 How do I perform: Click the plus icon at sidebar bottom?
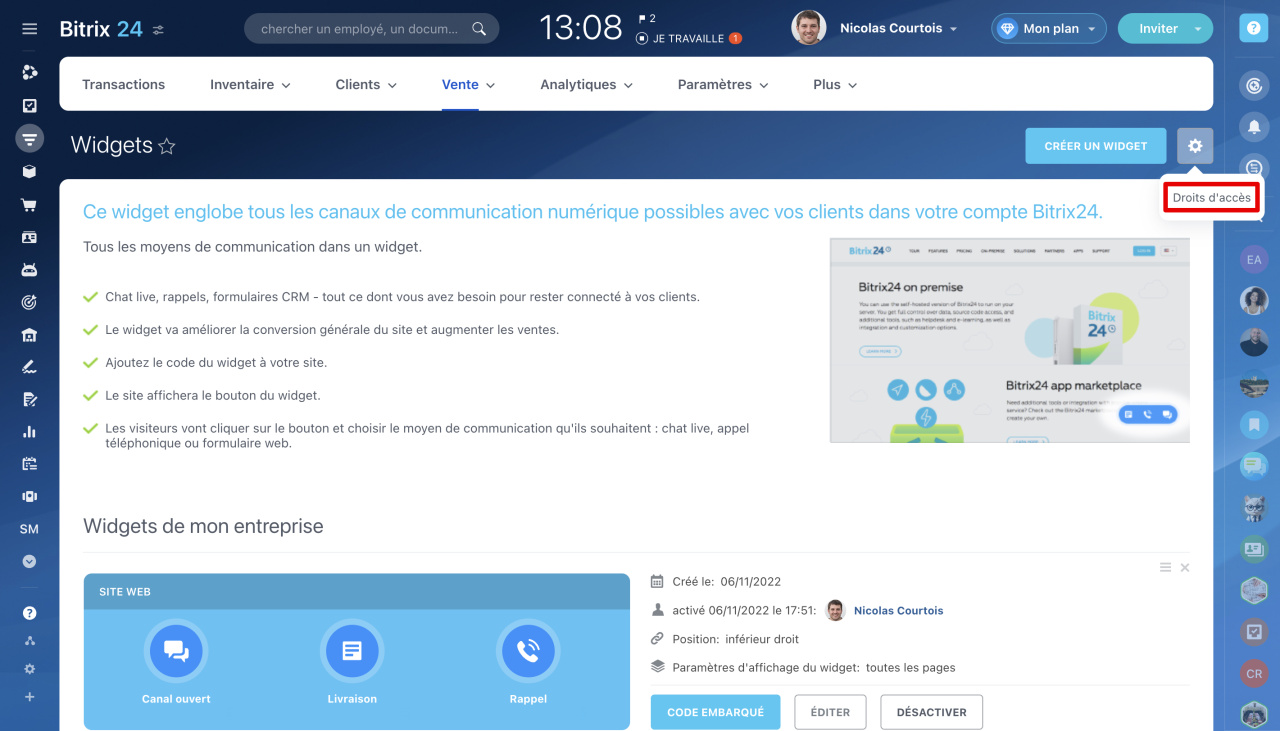tap(29, 697)
